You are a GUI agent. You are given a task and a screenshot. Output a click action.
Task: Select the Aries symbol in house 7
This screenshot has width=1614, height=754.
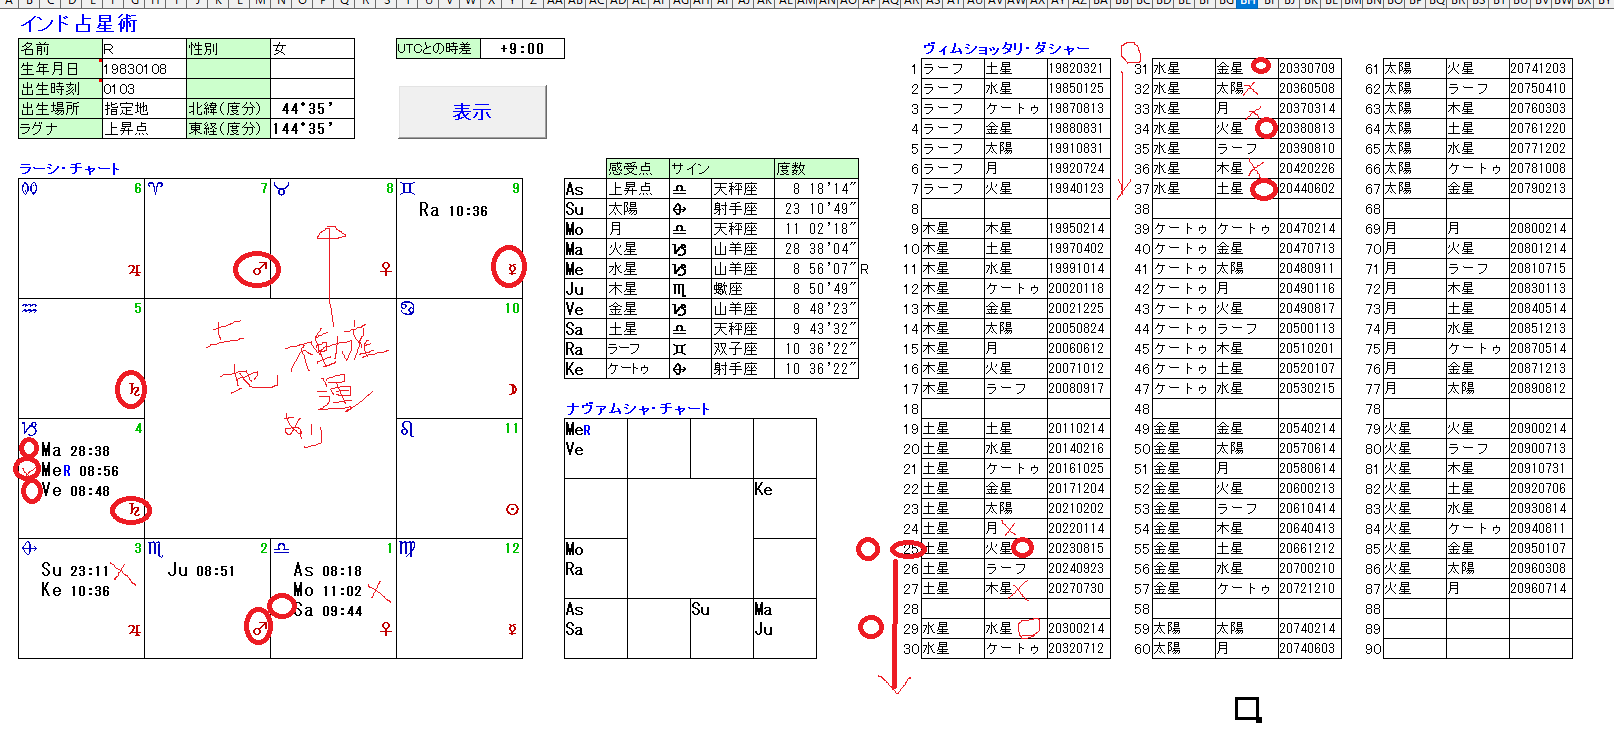(x=155, y=189)
